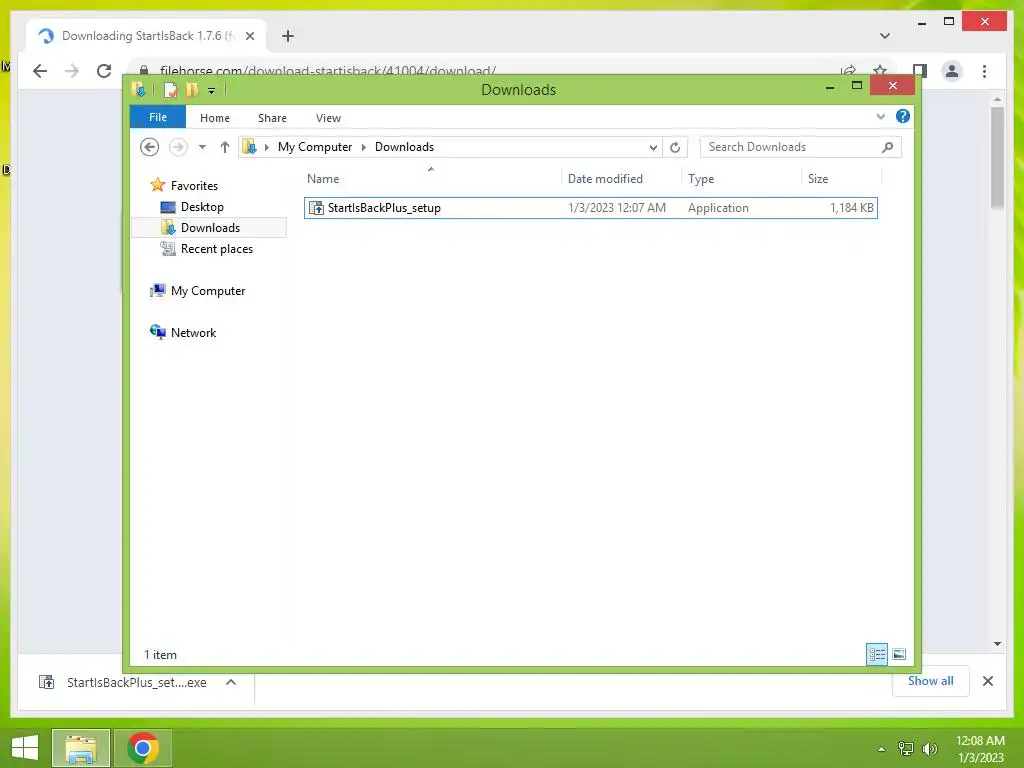Bookmark this page with star icon
The image size is (1024, 768).
(x=880, y=69)
